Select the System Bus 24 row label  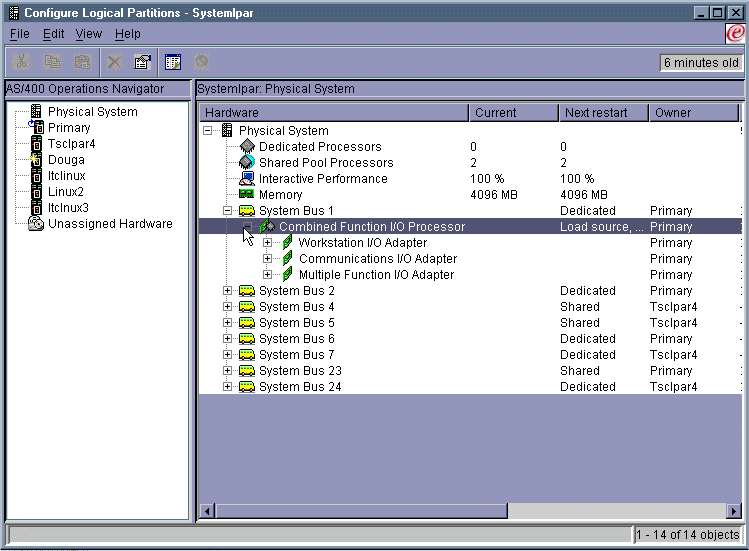pyautogui.click(x=300, y=387)
